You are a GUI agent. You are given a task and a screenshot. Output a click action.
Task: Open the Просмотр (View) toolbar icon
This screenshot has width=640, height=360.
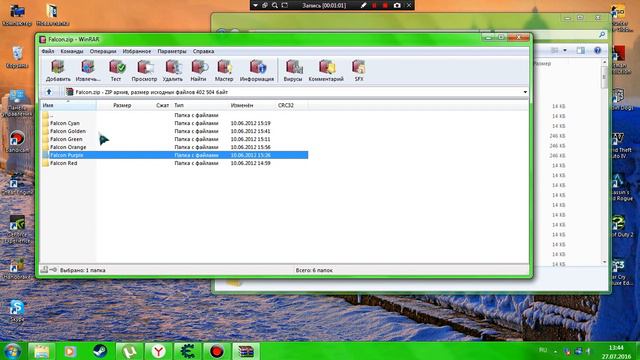(x=144, y=70)
